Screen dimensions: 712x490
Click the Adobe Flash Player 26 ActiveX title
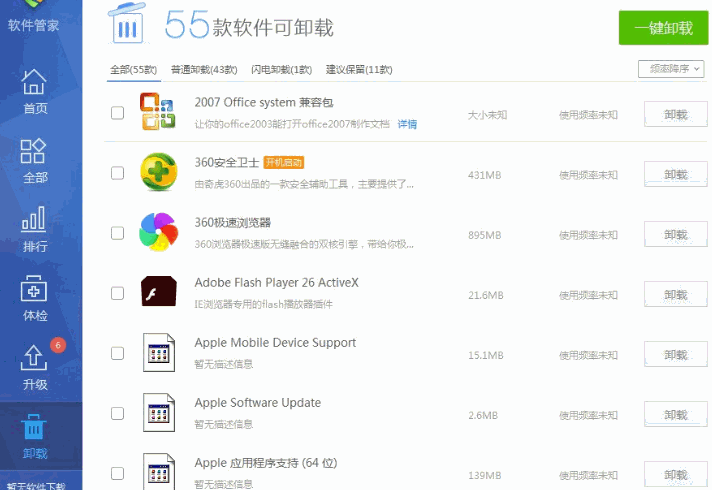[x=277, y=282]
